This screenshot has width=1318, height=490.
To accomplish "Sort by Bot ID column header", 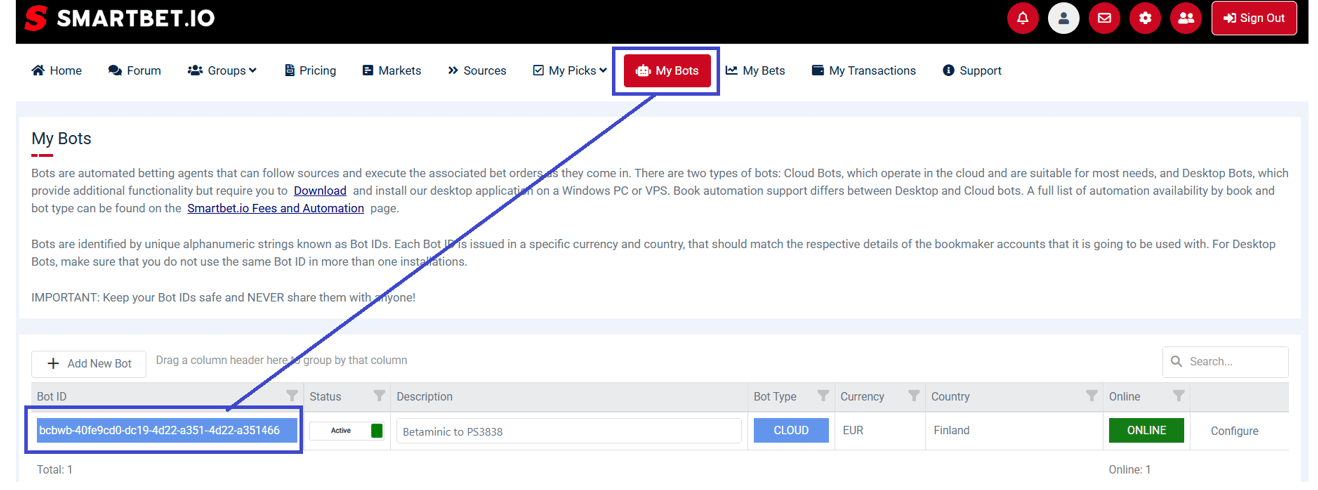I will [52, 397].
